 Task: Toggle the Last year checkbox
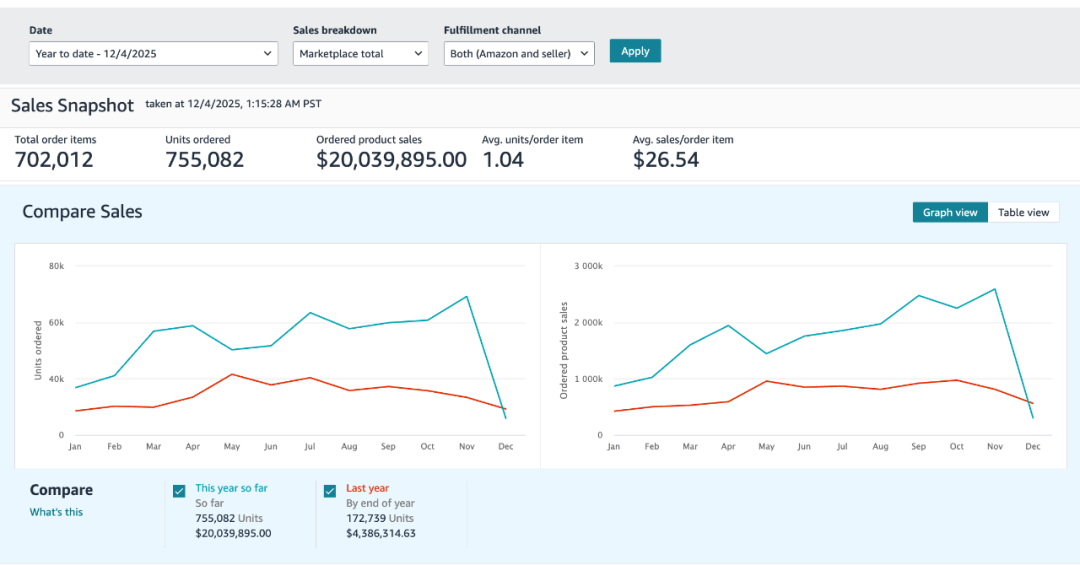(x=330, y=491)
